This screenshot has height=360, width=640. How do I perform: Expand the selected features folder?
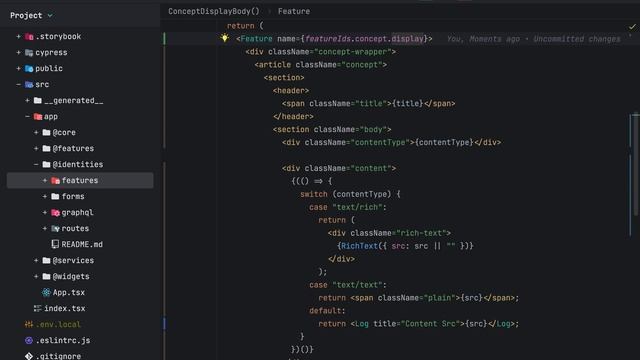45,180
